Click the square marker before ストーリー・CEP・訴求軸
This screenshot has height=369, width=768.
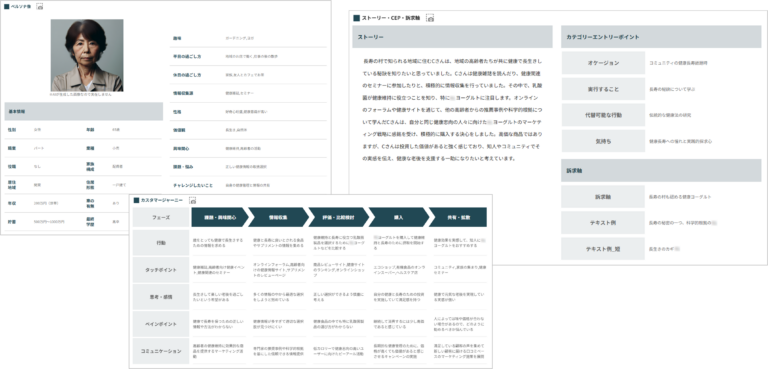pyautogui.click(x=357, y=18)
